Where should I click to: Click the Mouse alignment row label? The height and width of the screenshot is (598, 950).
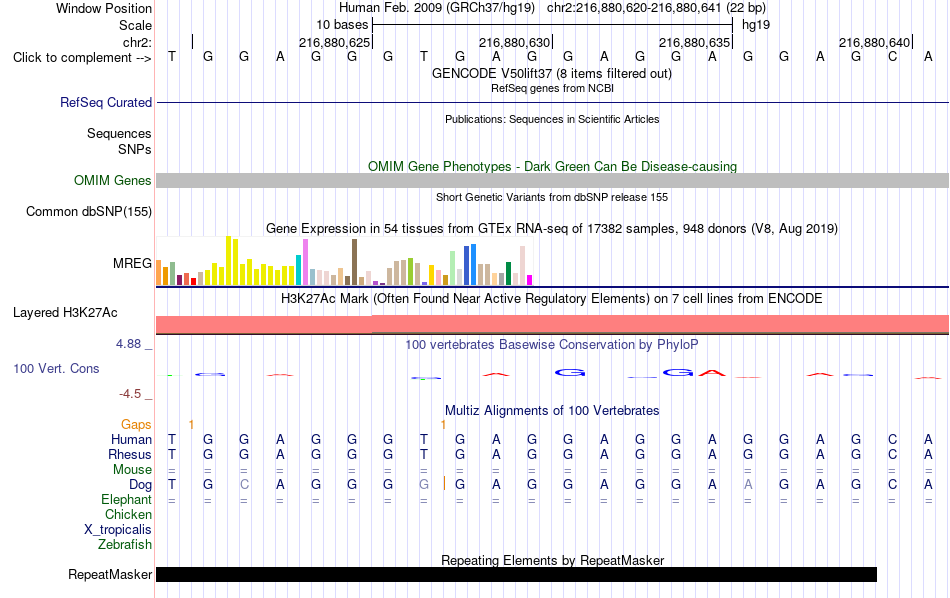pyautogui.click(x=132, y=470)
